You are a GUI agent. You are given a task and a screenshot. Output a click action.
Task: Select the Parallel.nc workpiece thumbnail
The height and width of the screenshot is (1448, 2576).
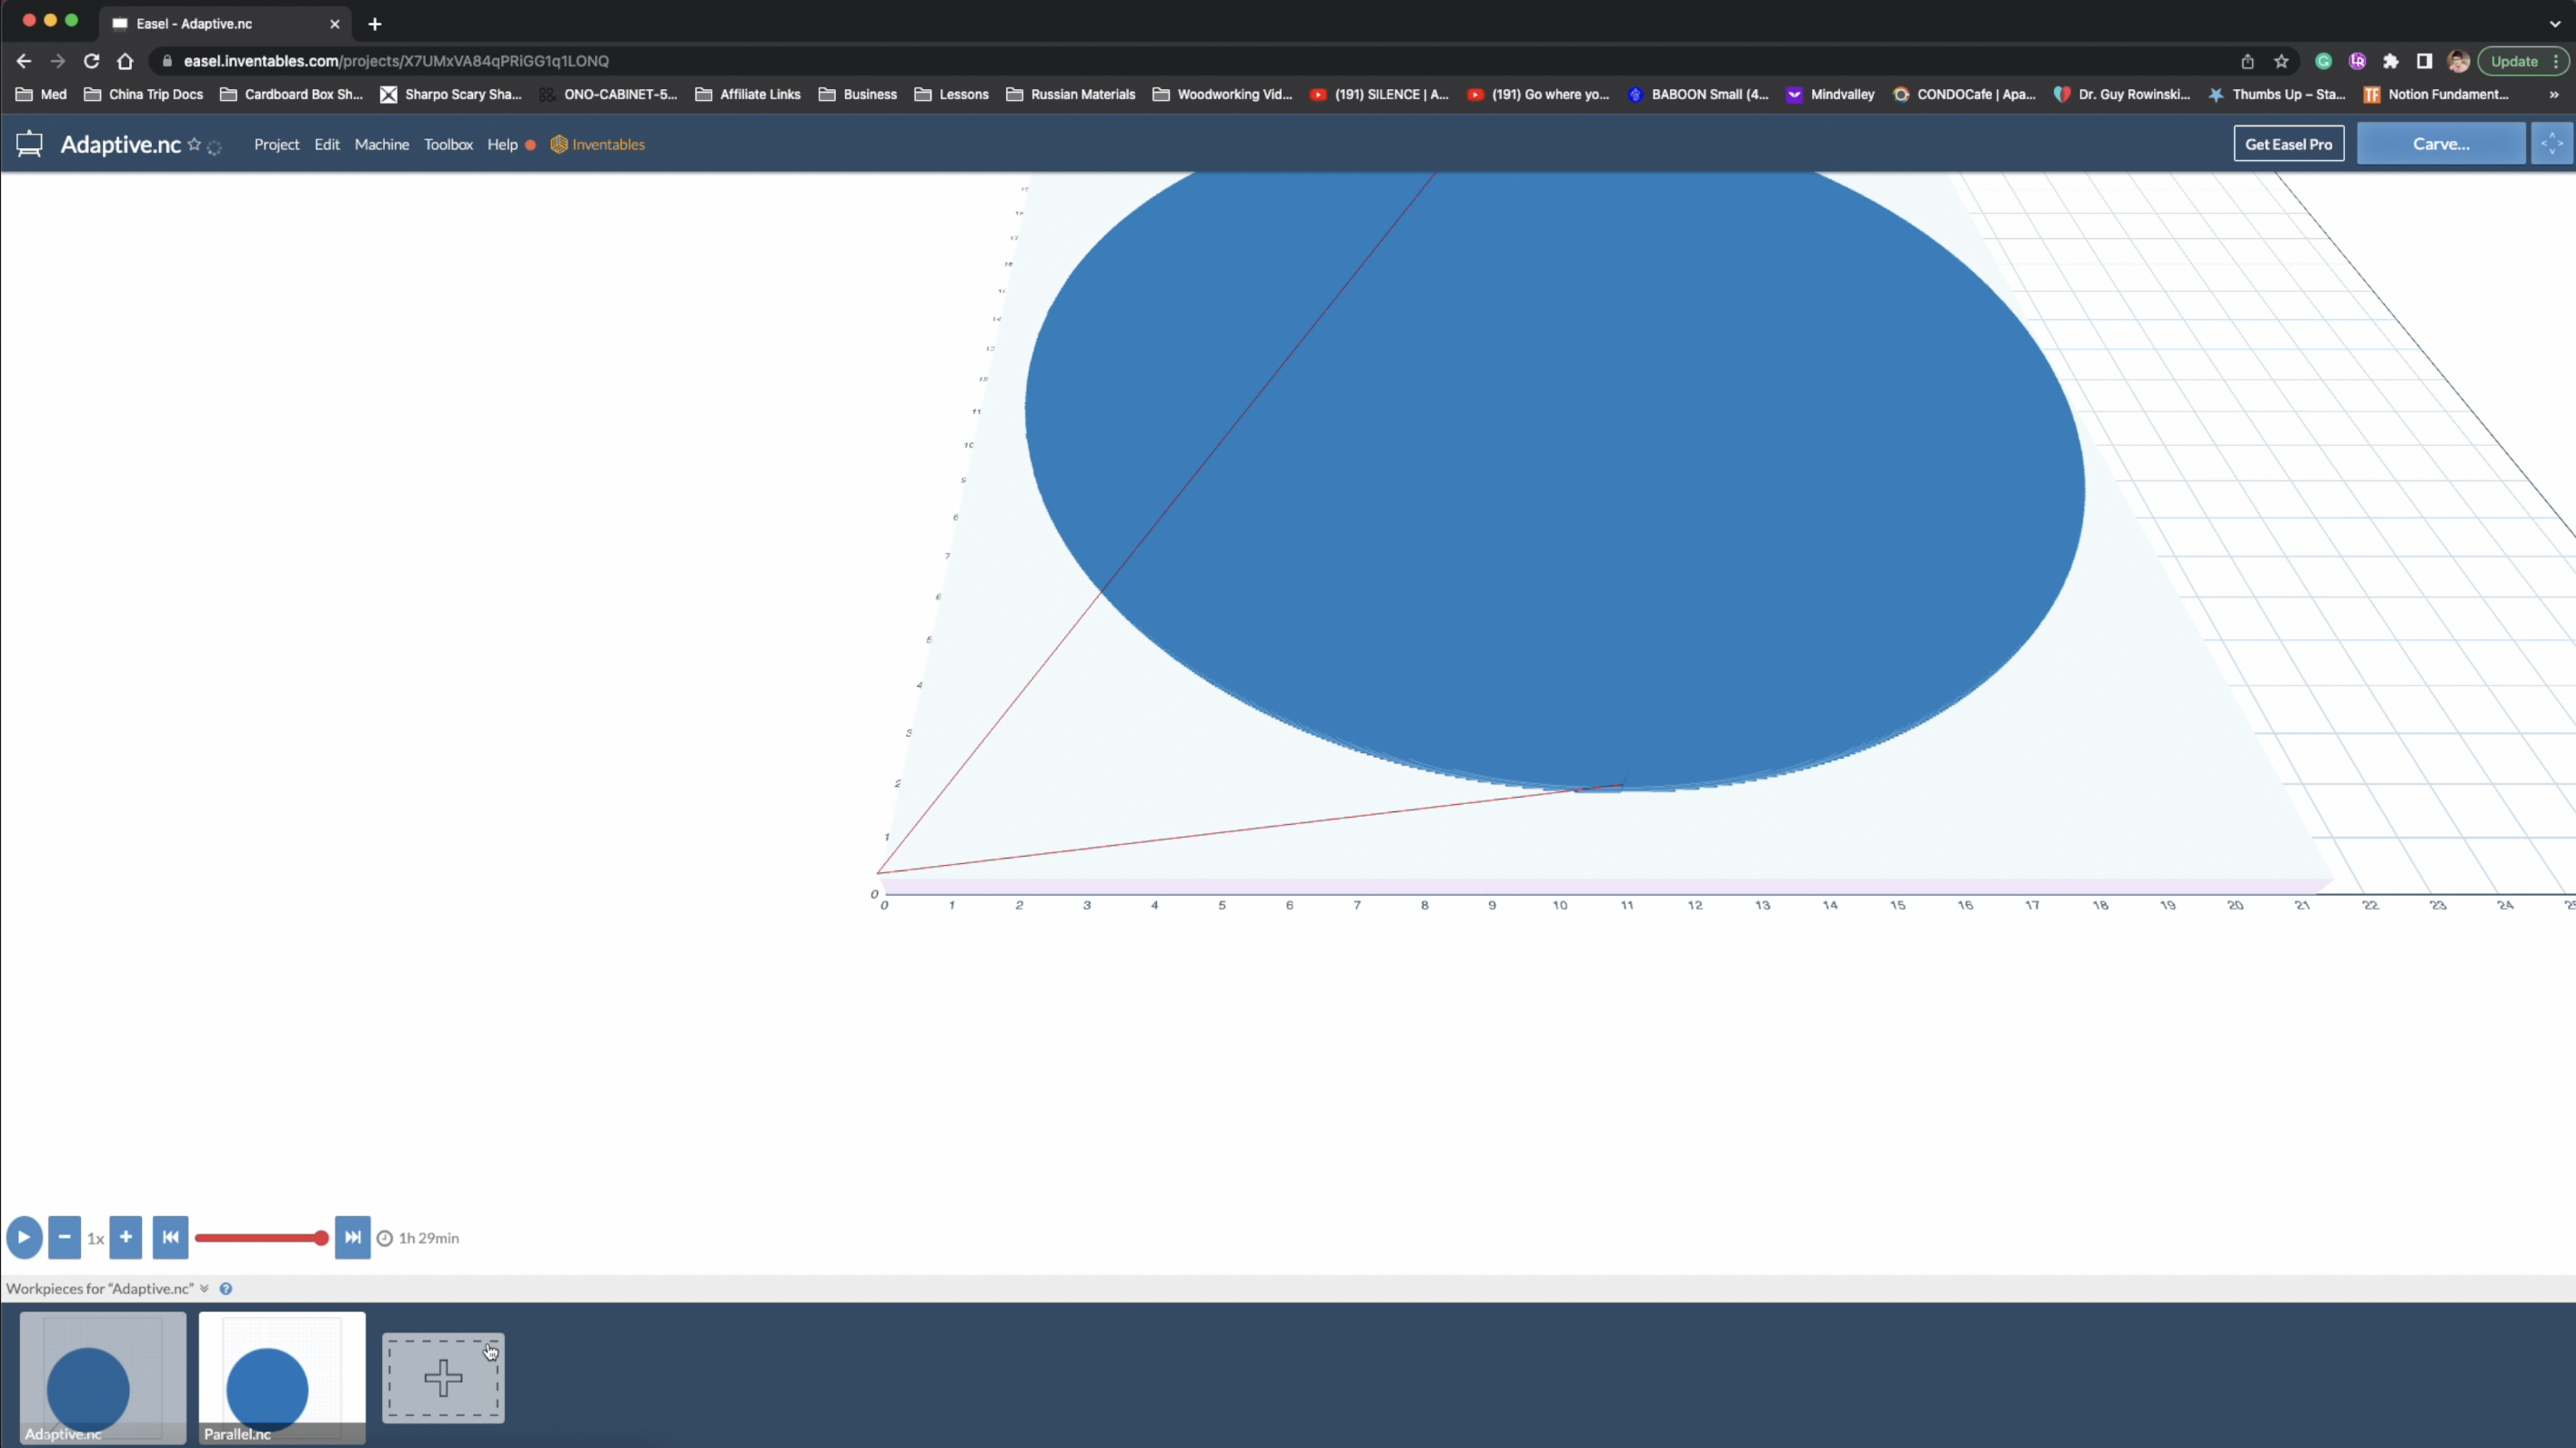(x=282, y=1377)
